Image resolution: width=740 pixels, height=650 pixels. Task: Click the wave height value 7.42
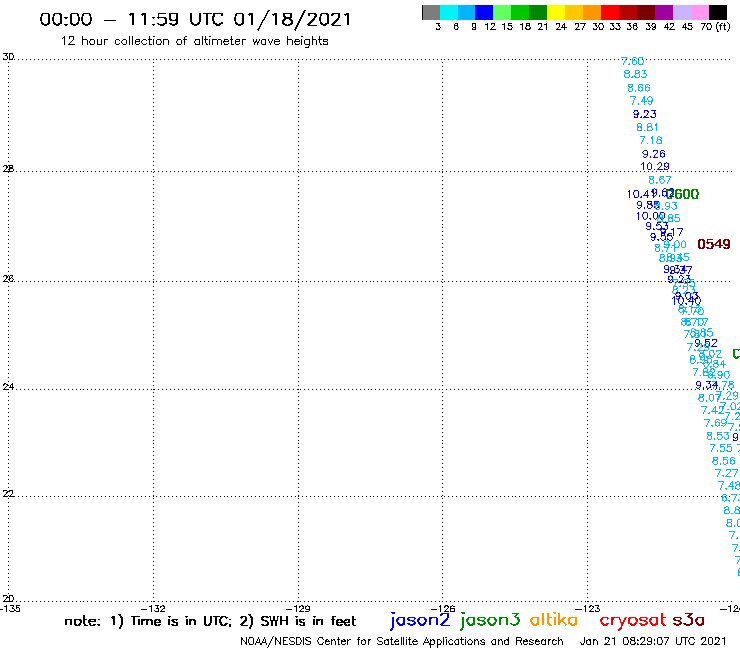tap(711, 410)
